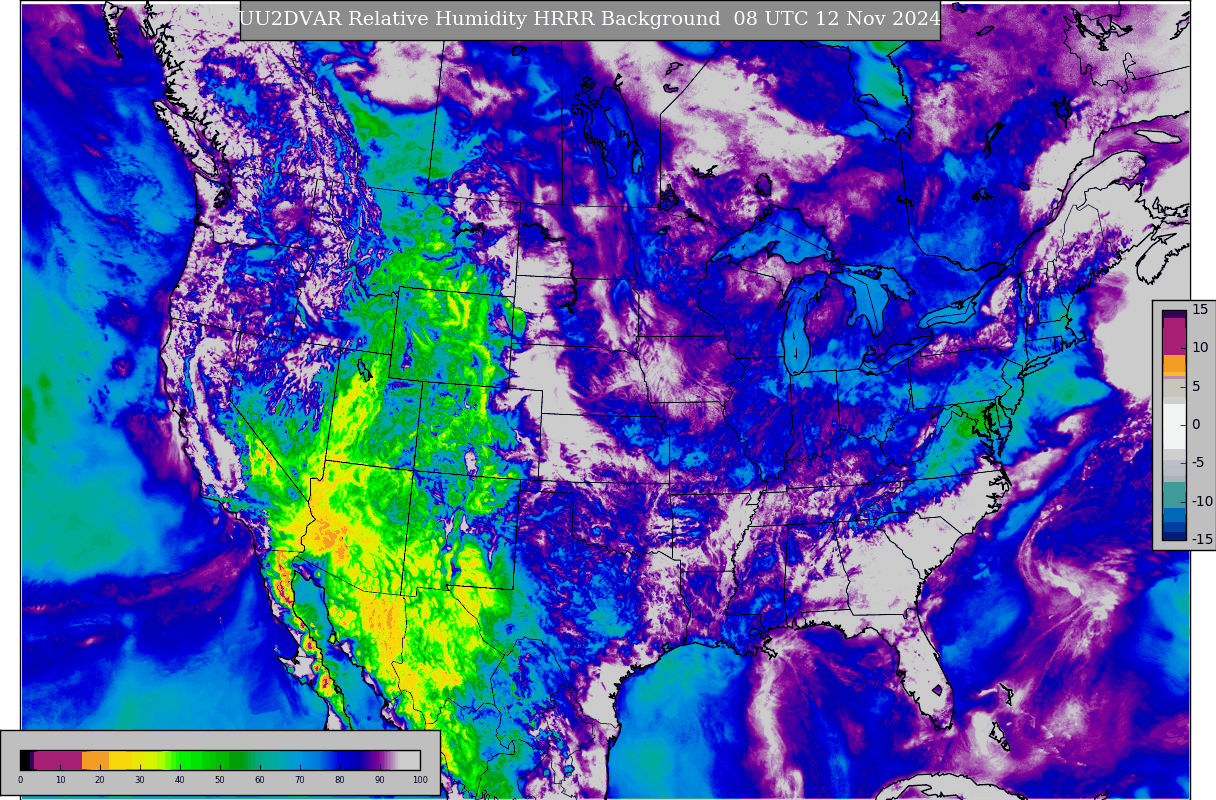Click the teal block of the vertical colorbar

(1174, 495)
